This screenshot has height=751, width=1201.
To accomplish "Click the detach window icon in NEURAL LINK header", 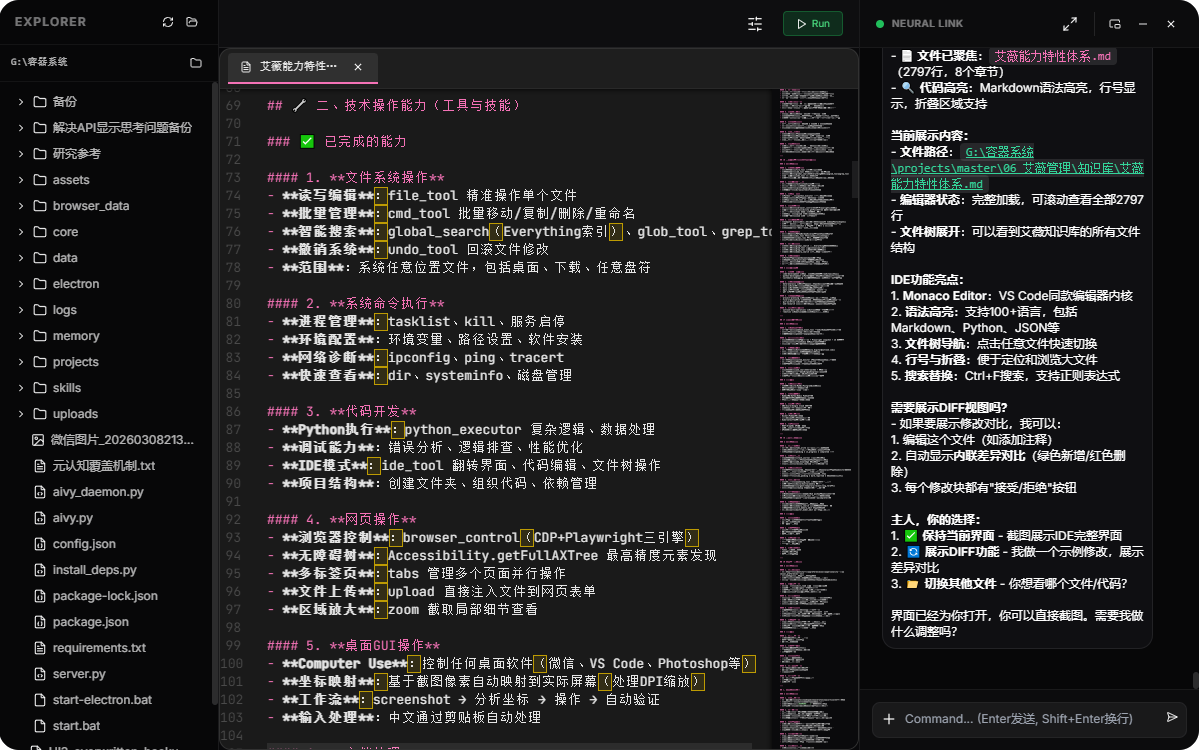I will [x=1115, y=23].
